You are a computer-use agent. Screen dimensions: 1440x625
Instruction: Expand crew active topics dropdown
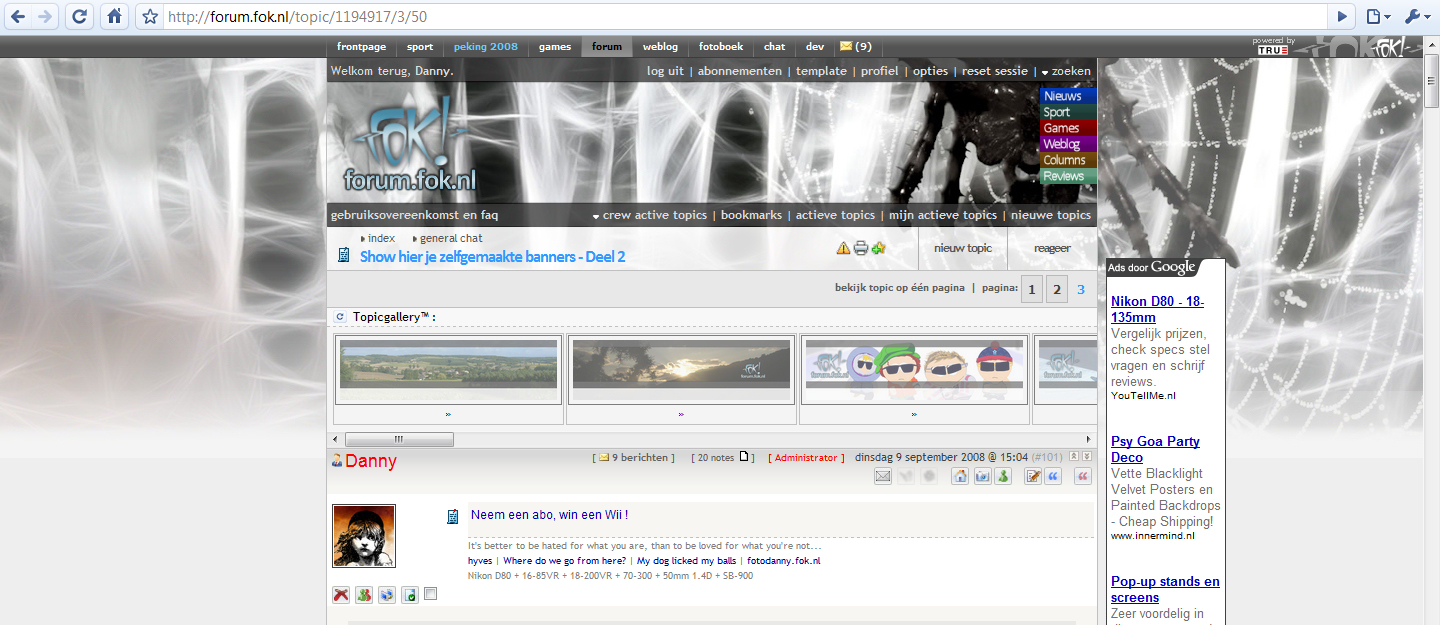(x=649, y=215)
